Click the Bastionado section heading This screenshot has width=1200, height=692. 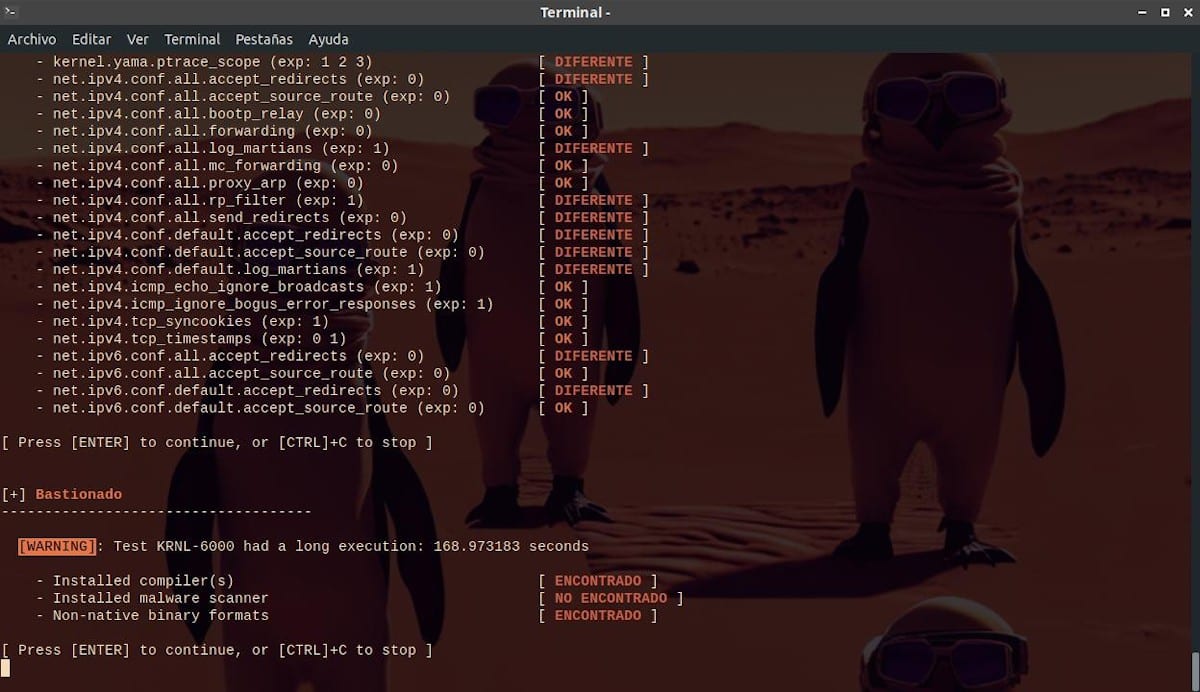pos(79,494)
